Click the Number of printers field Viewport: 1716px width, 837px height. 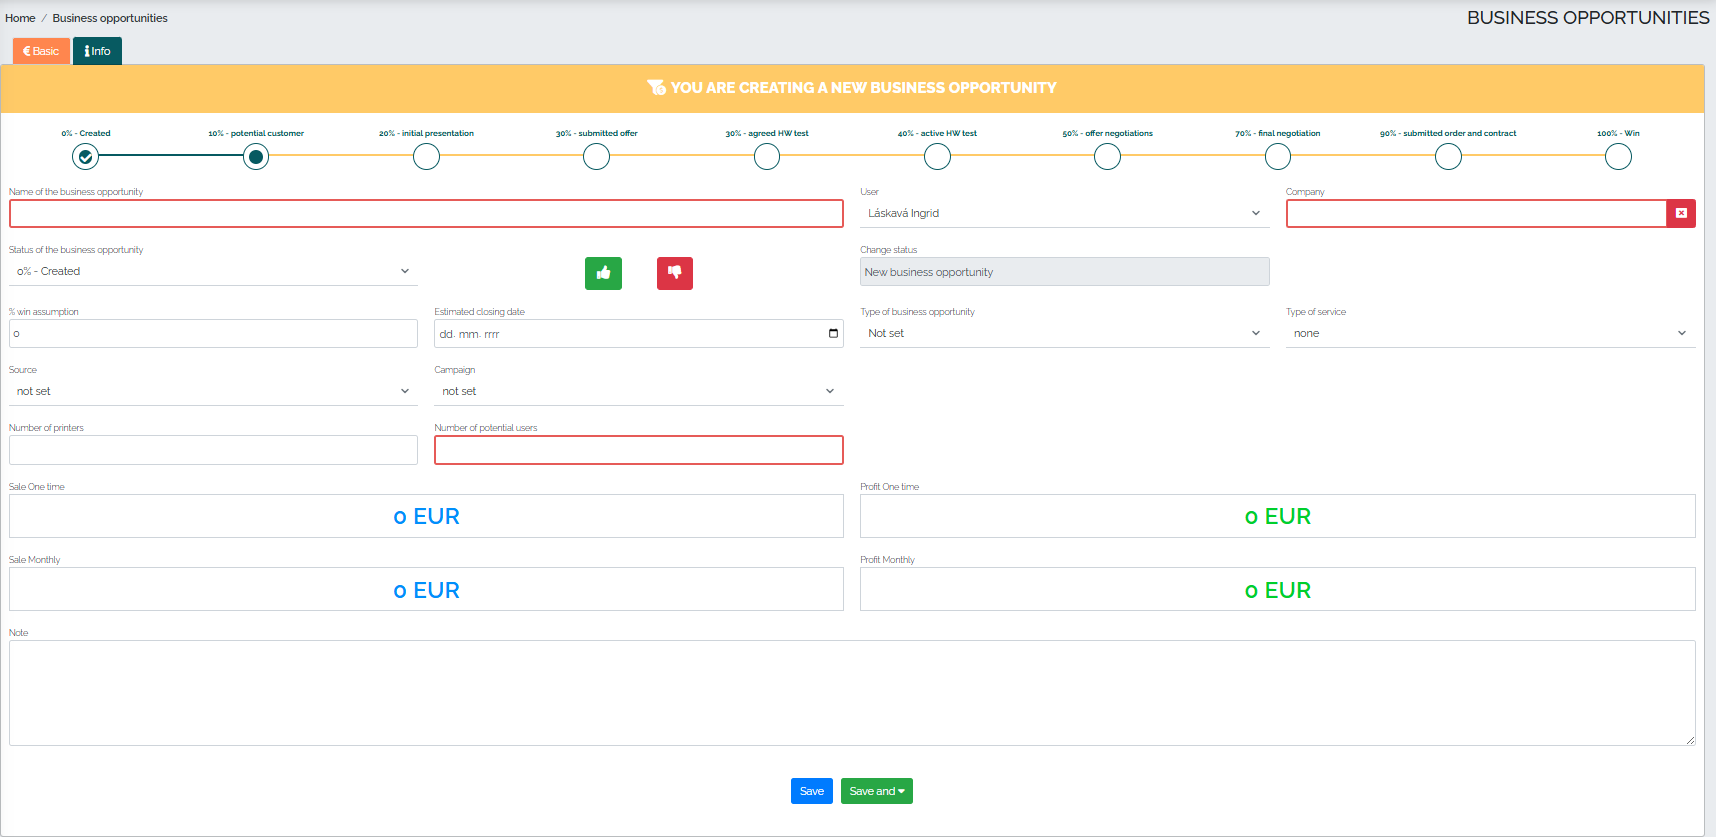tap(213, 450)
